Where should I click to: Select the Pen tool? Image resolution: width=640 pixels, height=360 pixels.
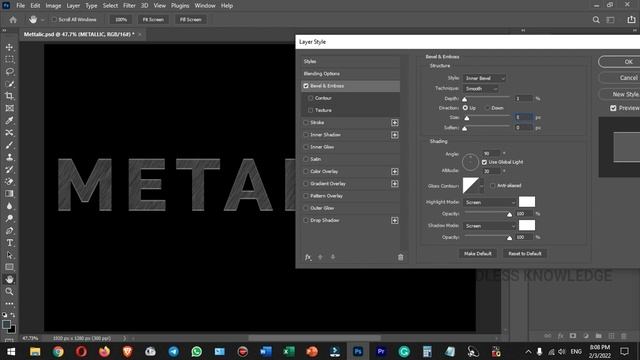[x=9, y=231]
